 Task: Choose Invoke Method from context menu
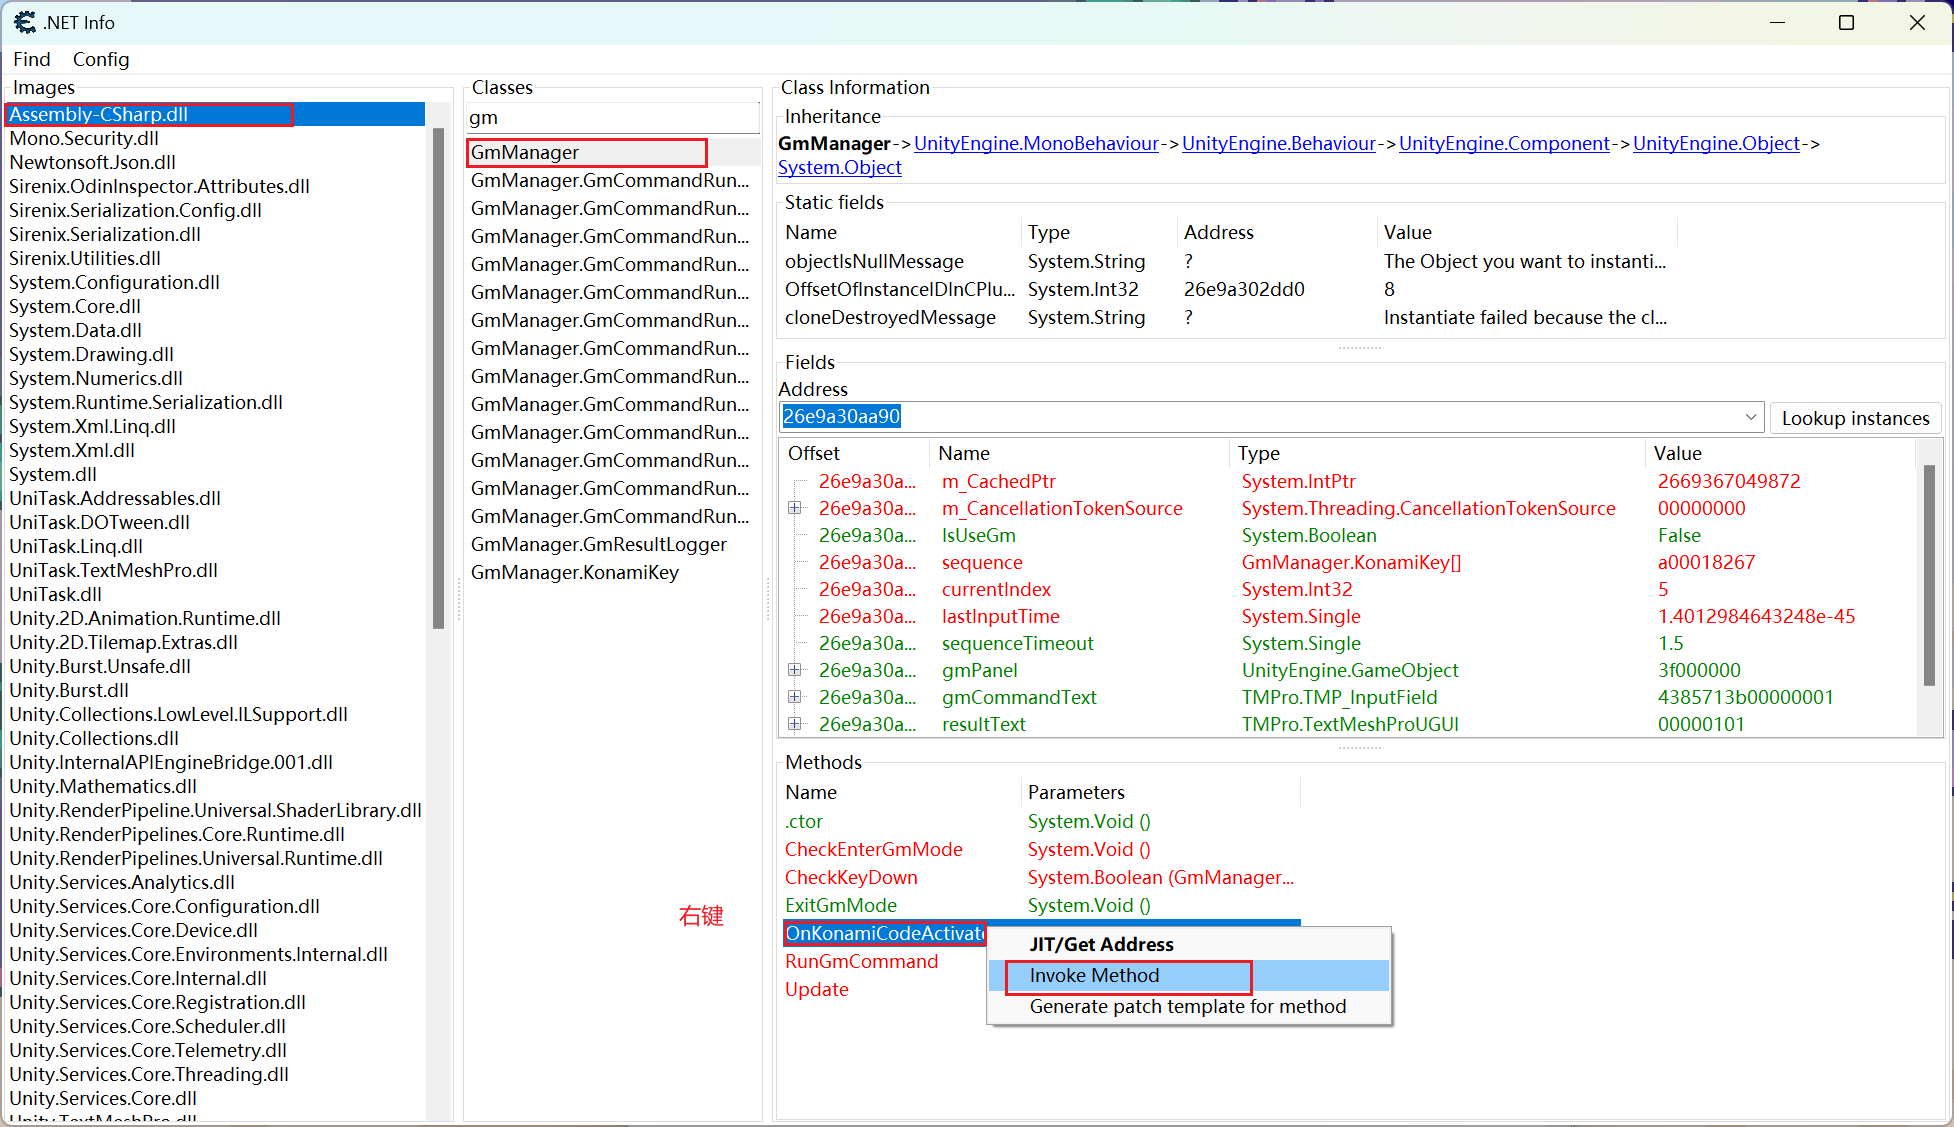click(x=1094, y=975)
